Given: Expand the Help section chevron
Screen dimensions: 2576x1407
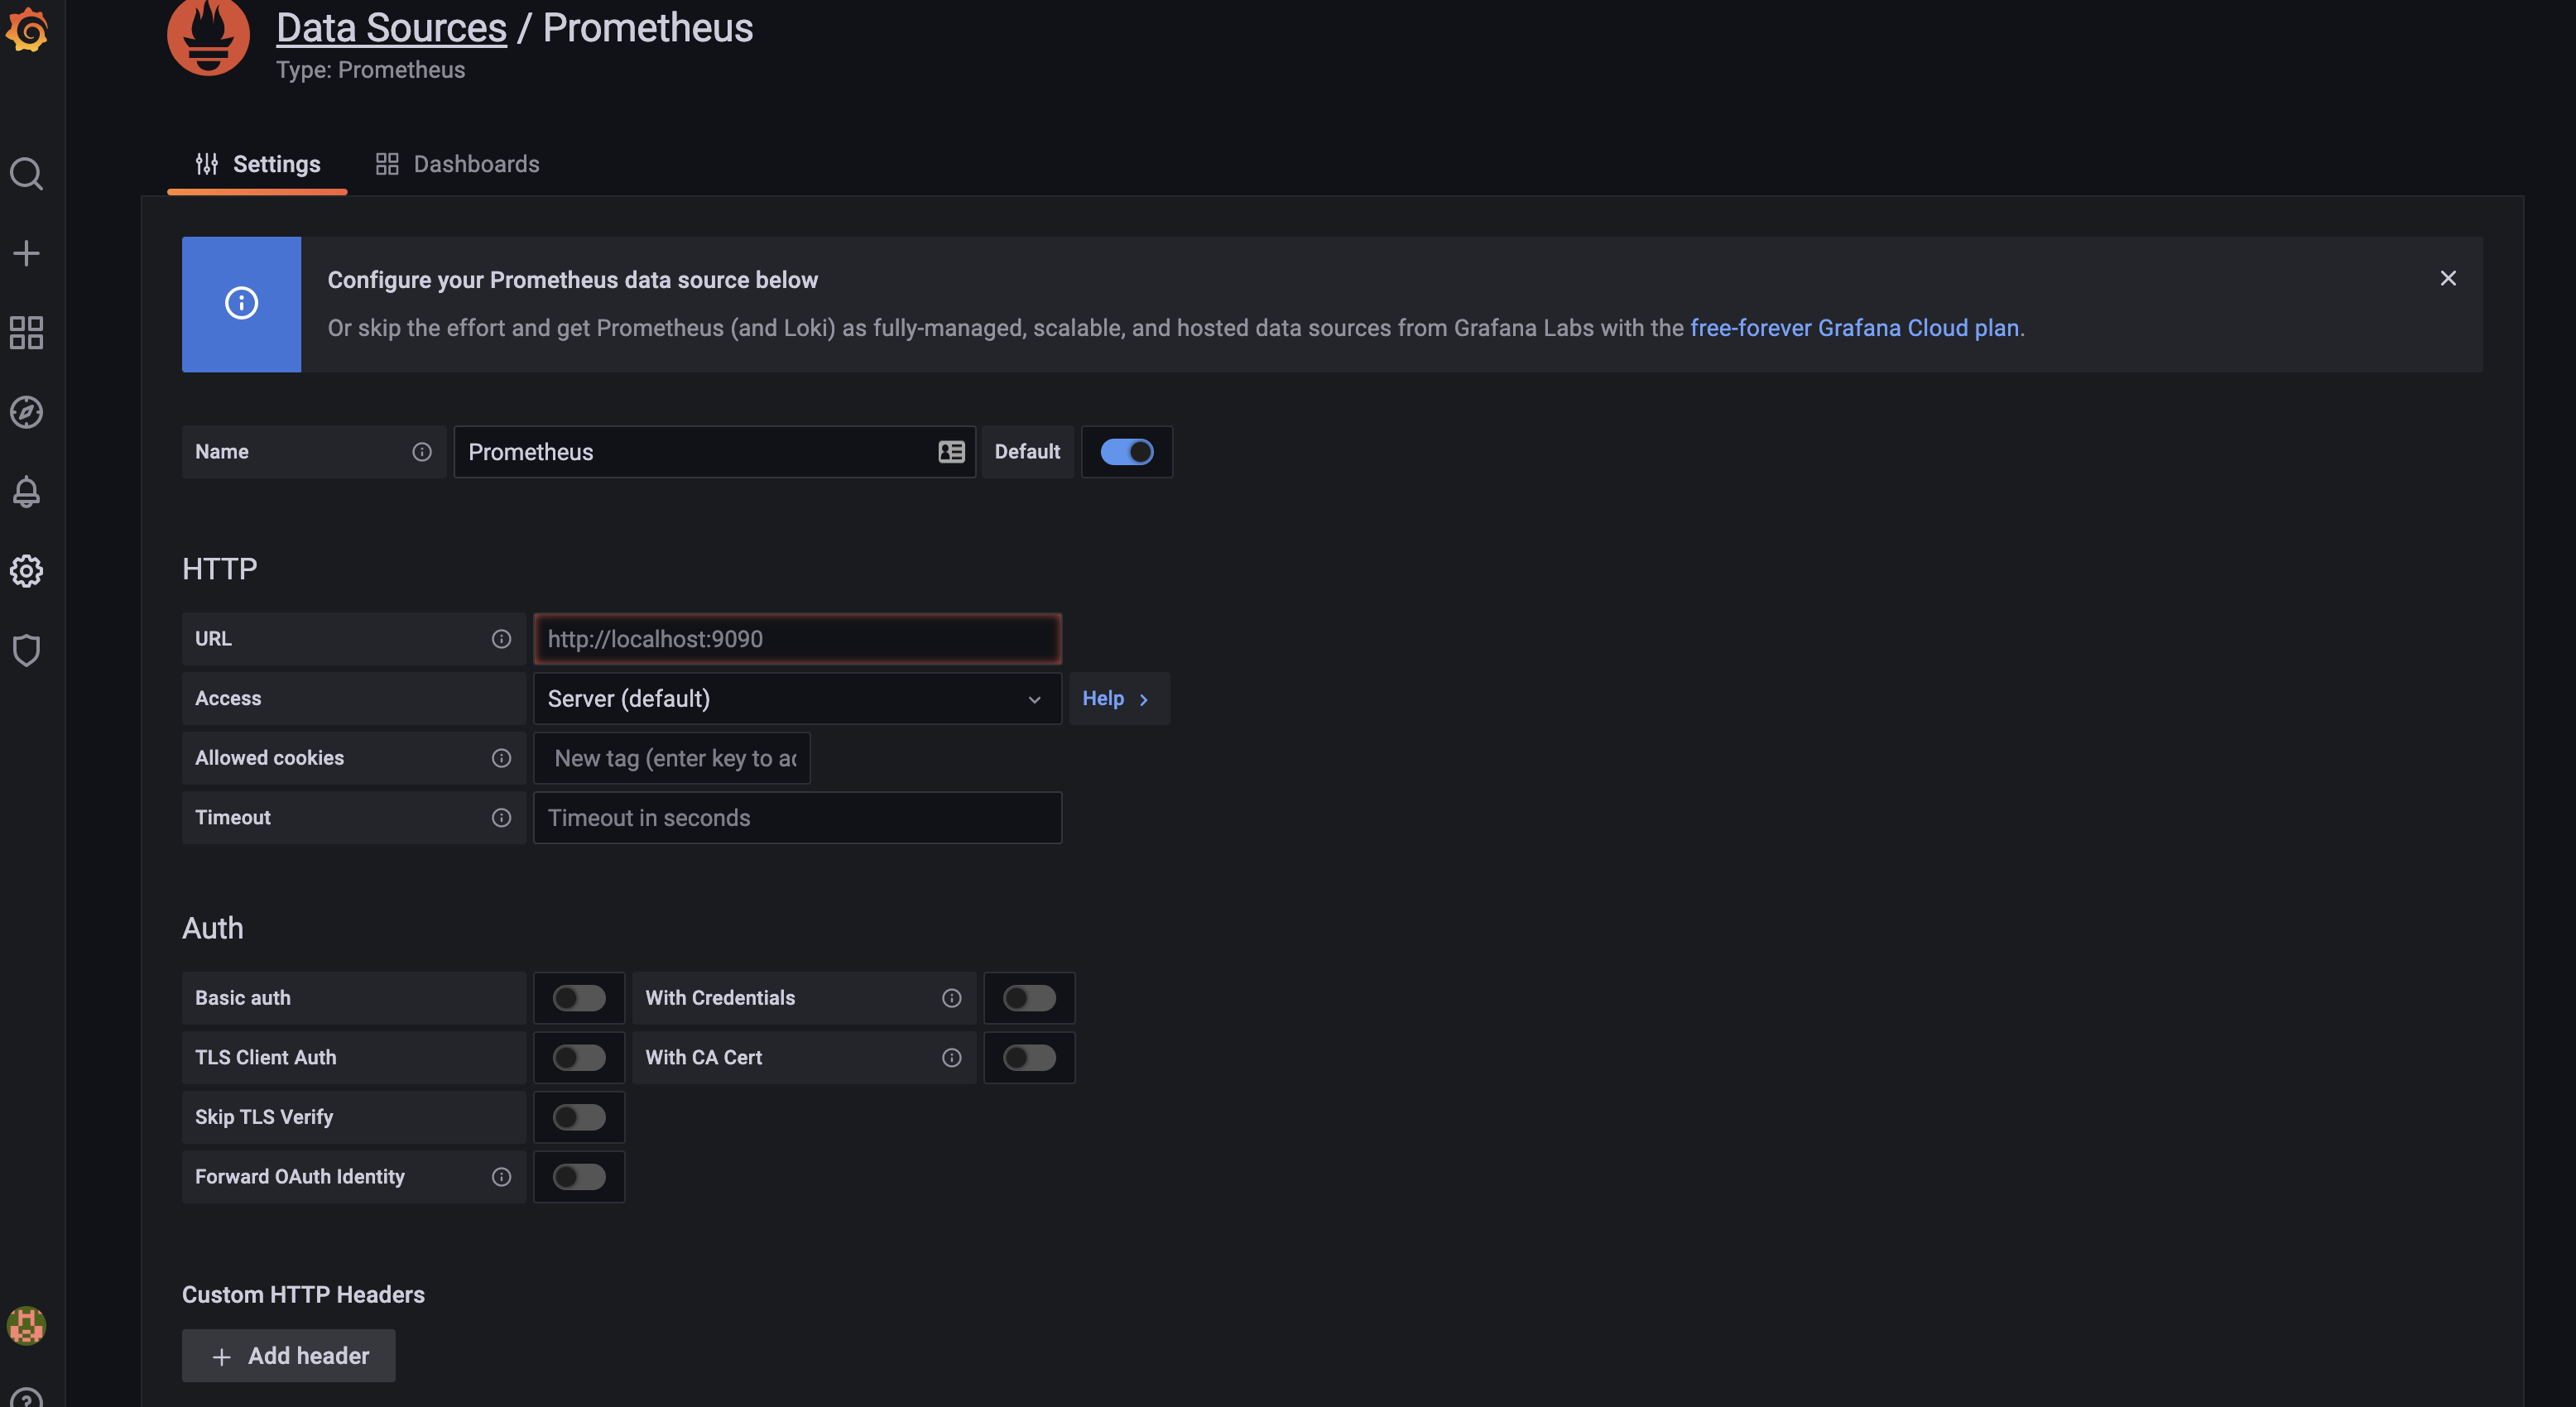Looking at the screenshot, I should (x=1143, y=699).
